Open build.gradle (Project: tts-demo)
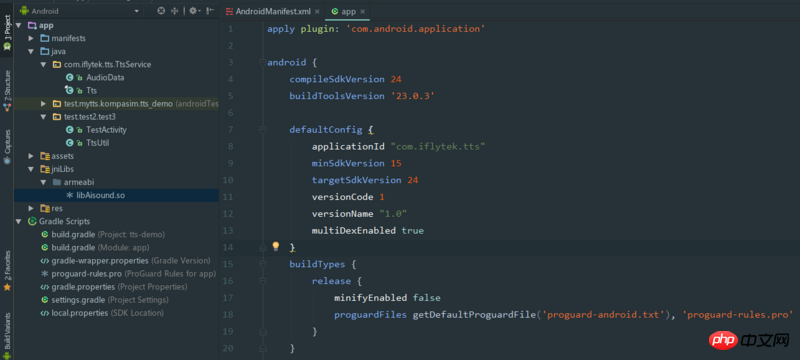The image size is (800, 360). pos(108,235)
